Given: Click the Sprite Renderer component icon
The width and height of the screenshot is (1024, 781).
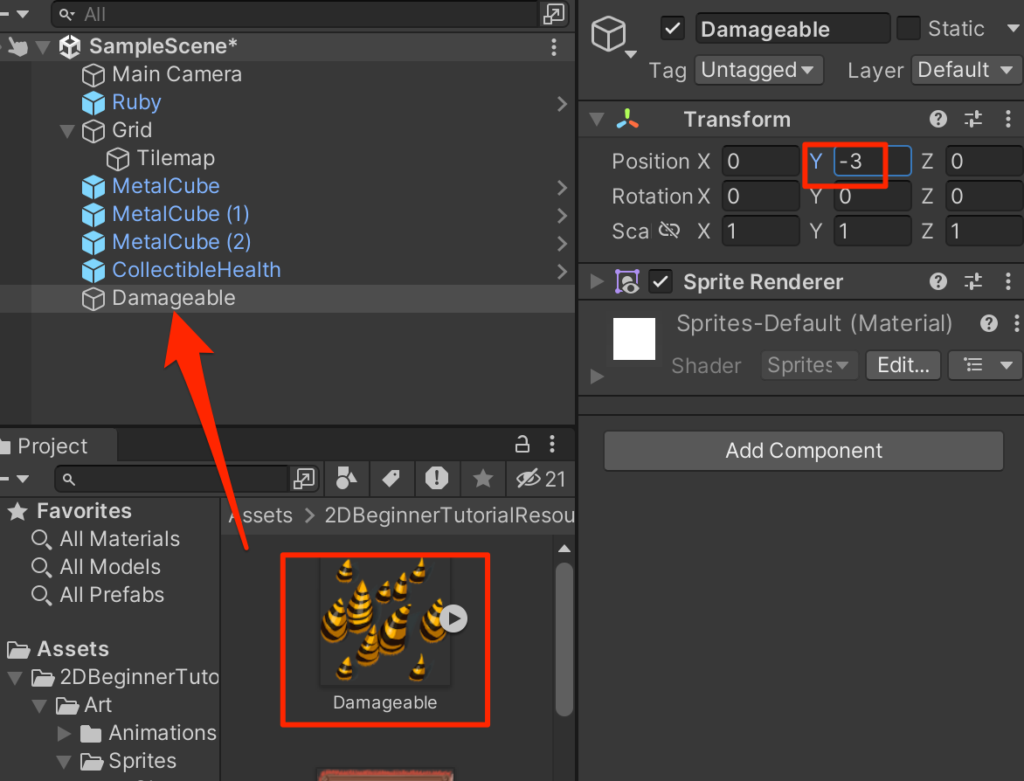Looking at the screenshot, I should pyautogui.click(x=627, y=281).
